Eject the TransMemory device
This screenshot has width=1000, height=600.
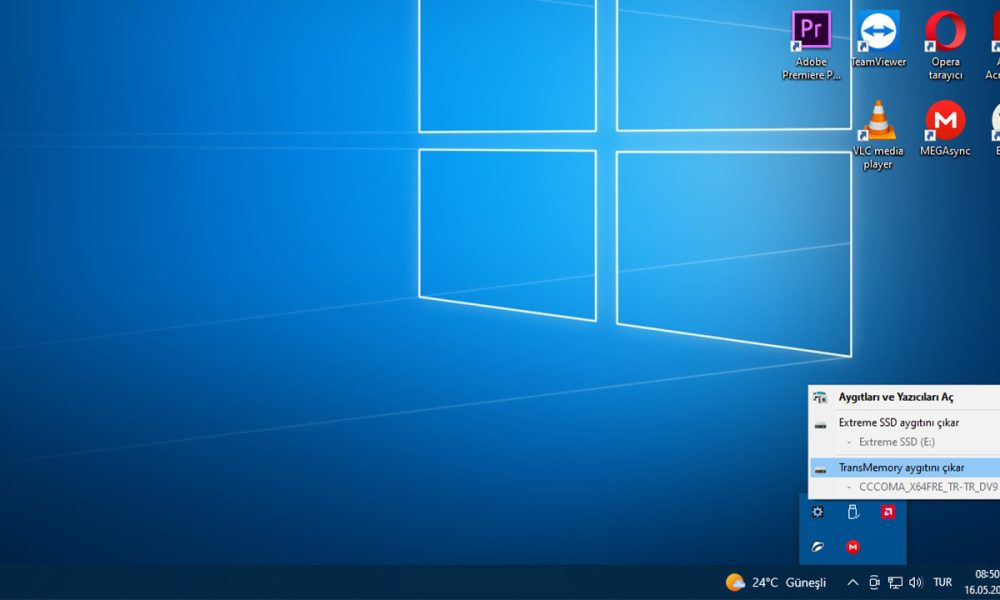[901, 468]
